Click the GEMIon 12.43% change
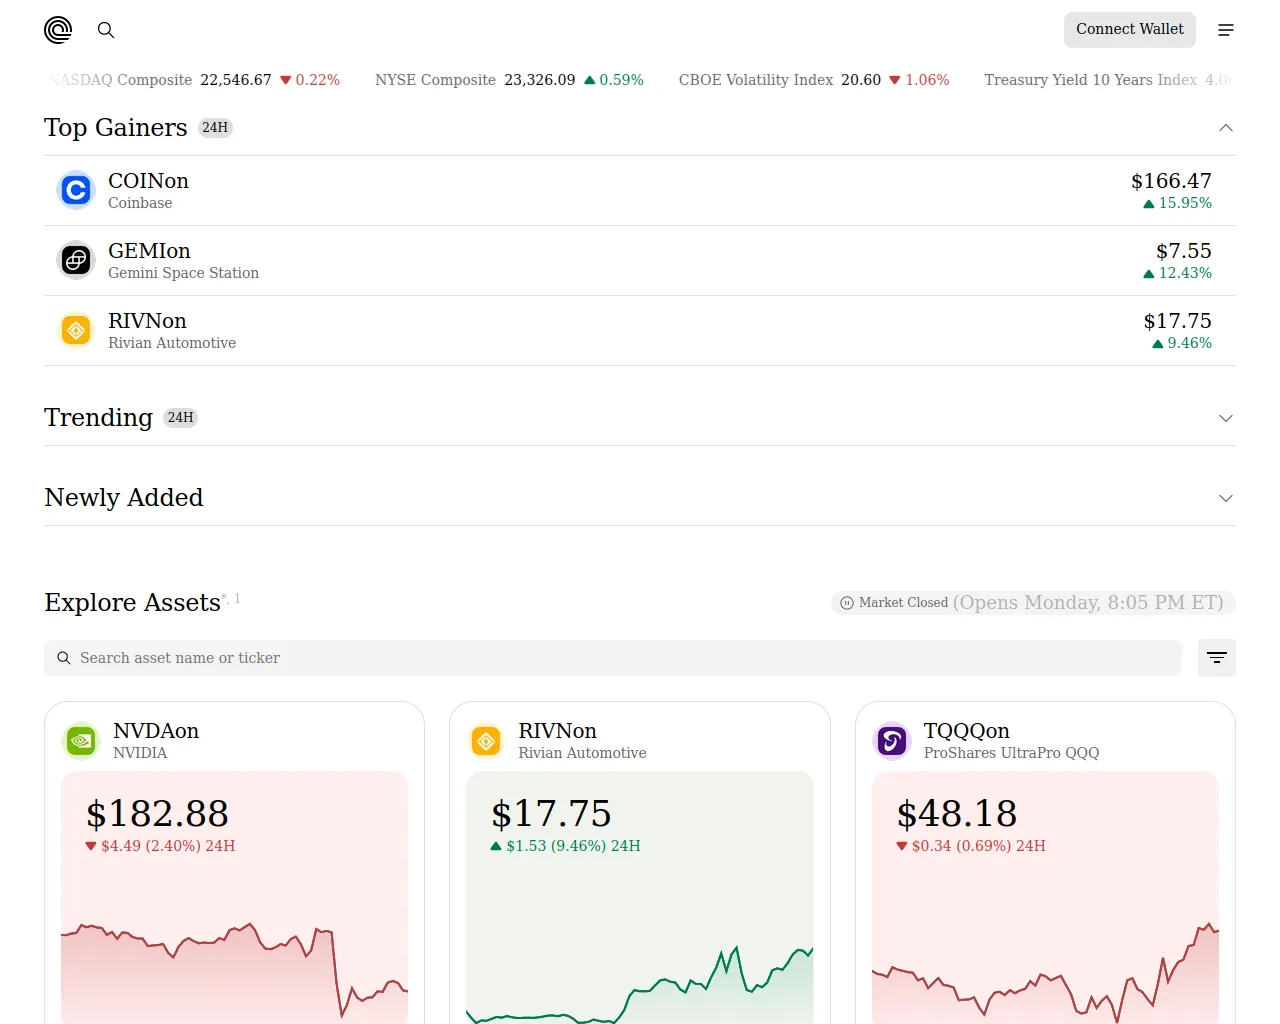The height and width of the screenshot is (1024, 1280). 1177,273
